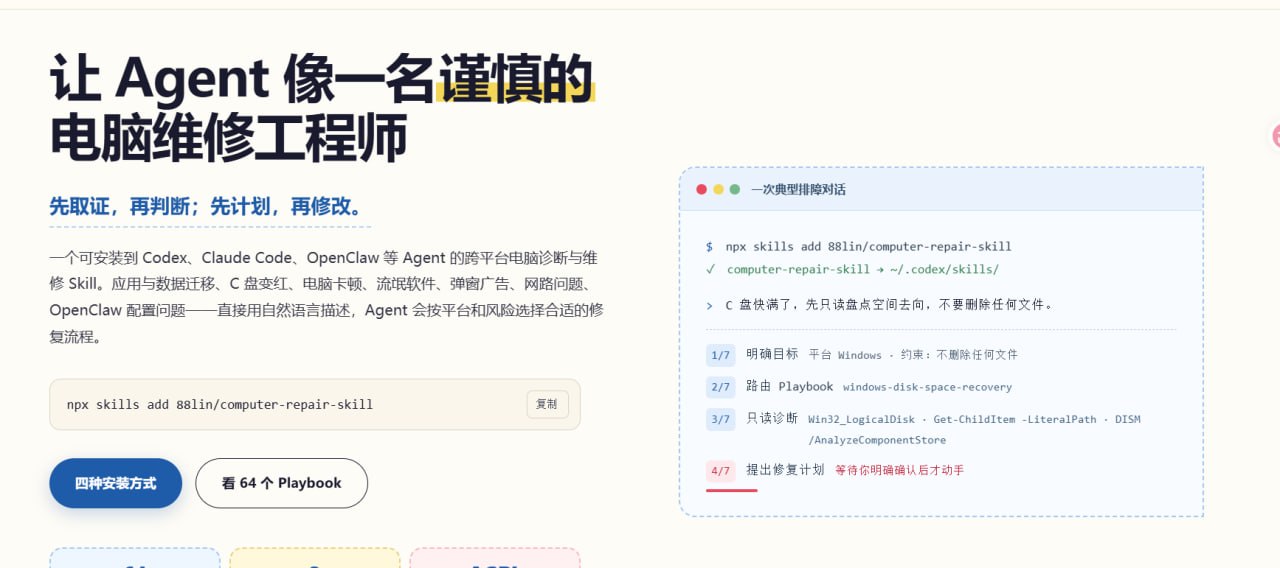Click the 2/7 step badge
This screenshot has height=568, width=1280.
coord(720,387)
